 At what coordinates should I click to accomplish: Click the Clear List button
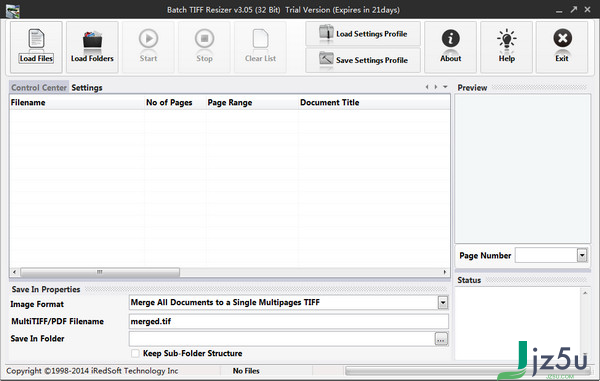point(260,47)
